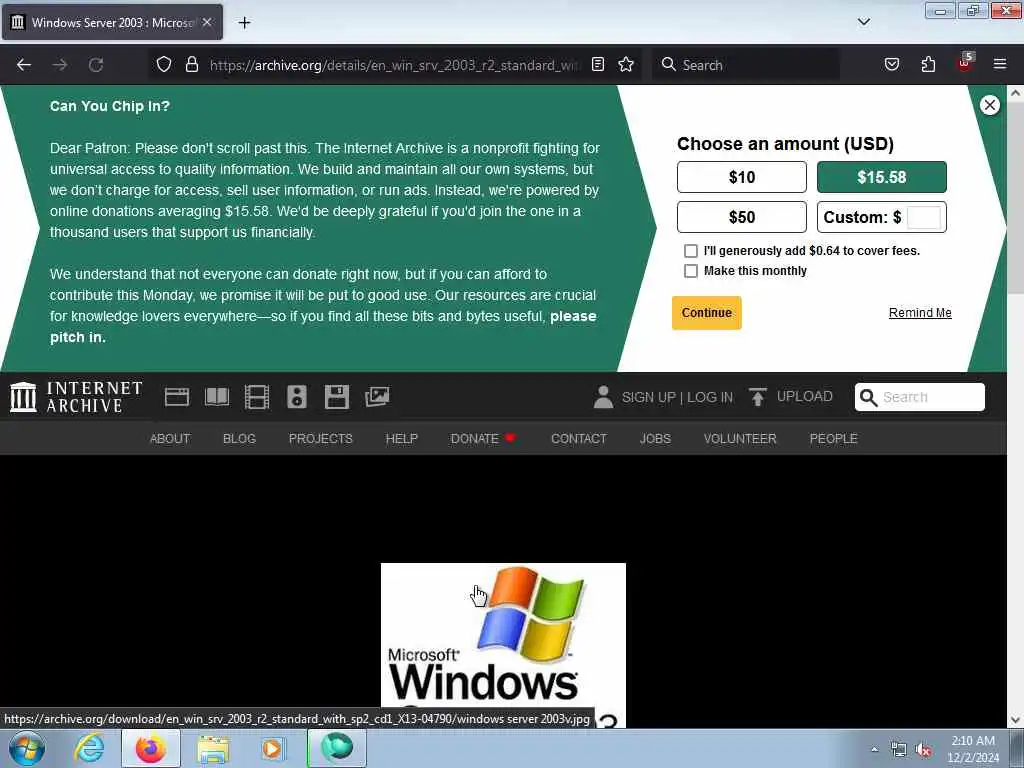Enable Make this monthly checkbox
This screenshot has width=1024, height=768.
tap(690, 271)
